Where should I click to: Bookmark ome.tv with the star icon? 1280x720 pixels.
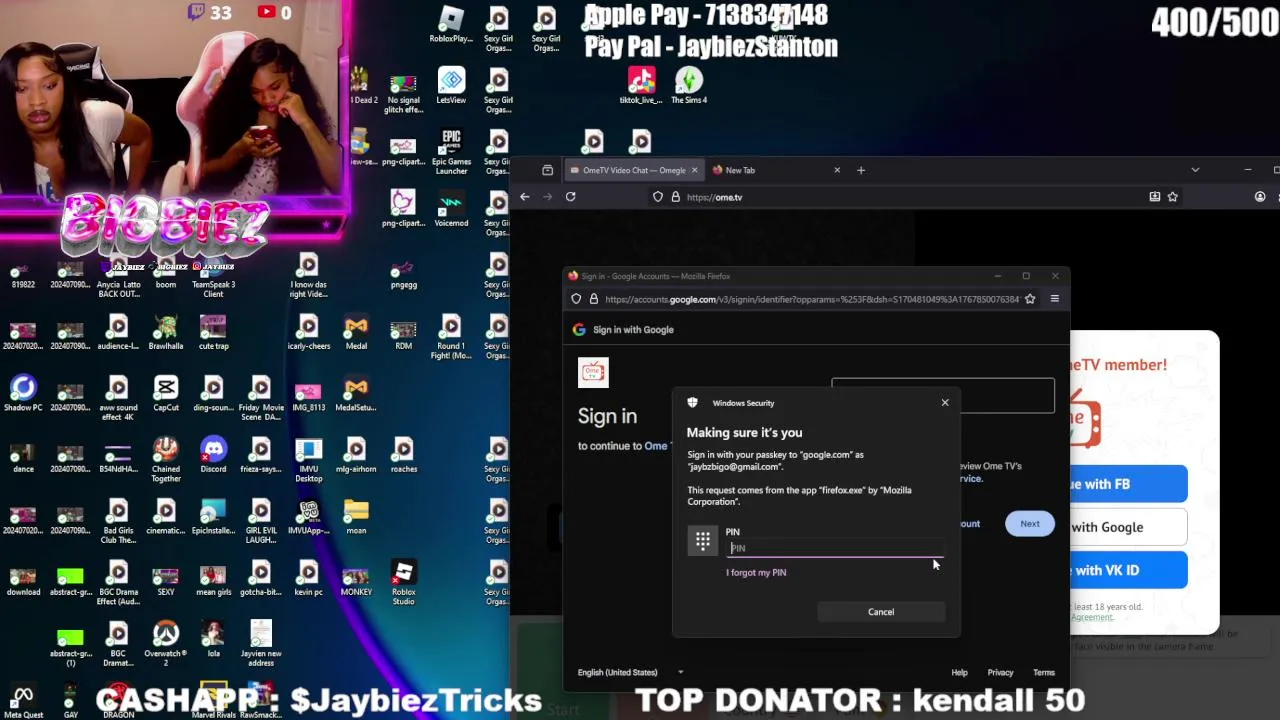pyautogui.click(x=1173, y=197)
